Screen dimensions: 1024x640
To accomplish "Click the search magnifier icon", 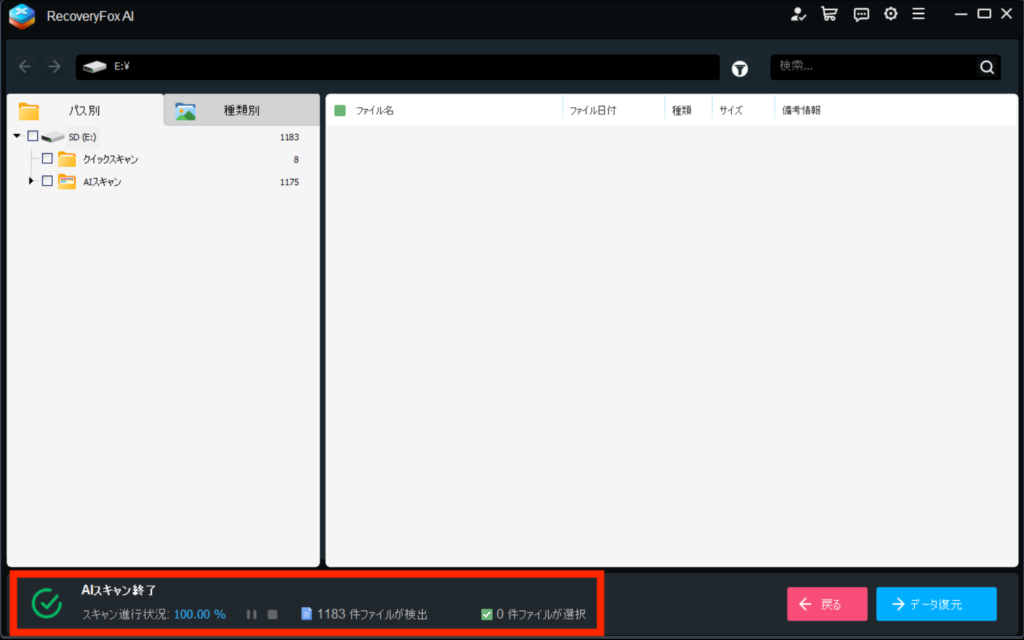I will point(987,67).
